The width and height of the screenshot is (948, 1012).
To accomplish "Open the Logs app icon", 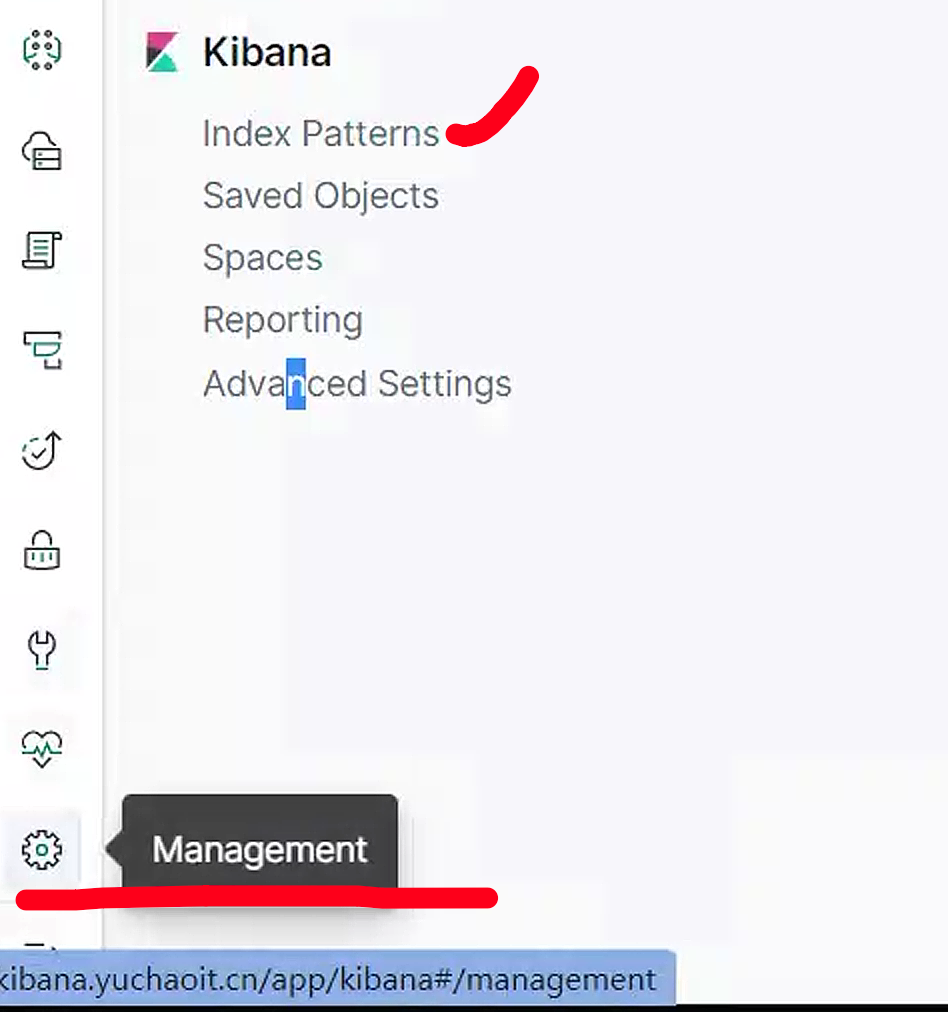I will pyautogui.click(x=42, y=250).
